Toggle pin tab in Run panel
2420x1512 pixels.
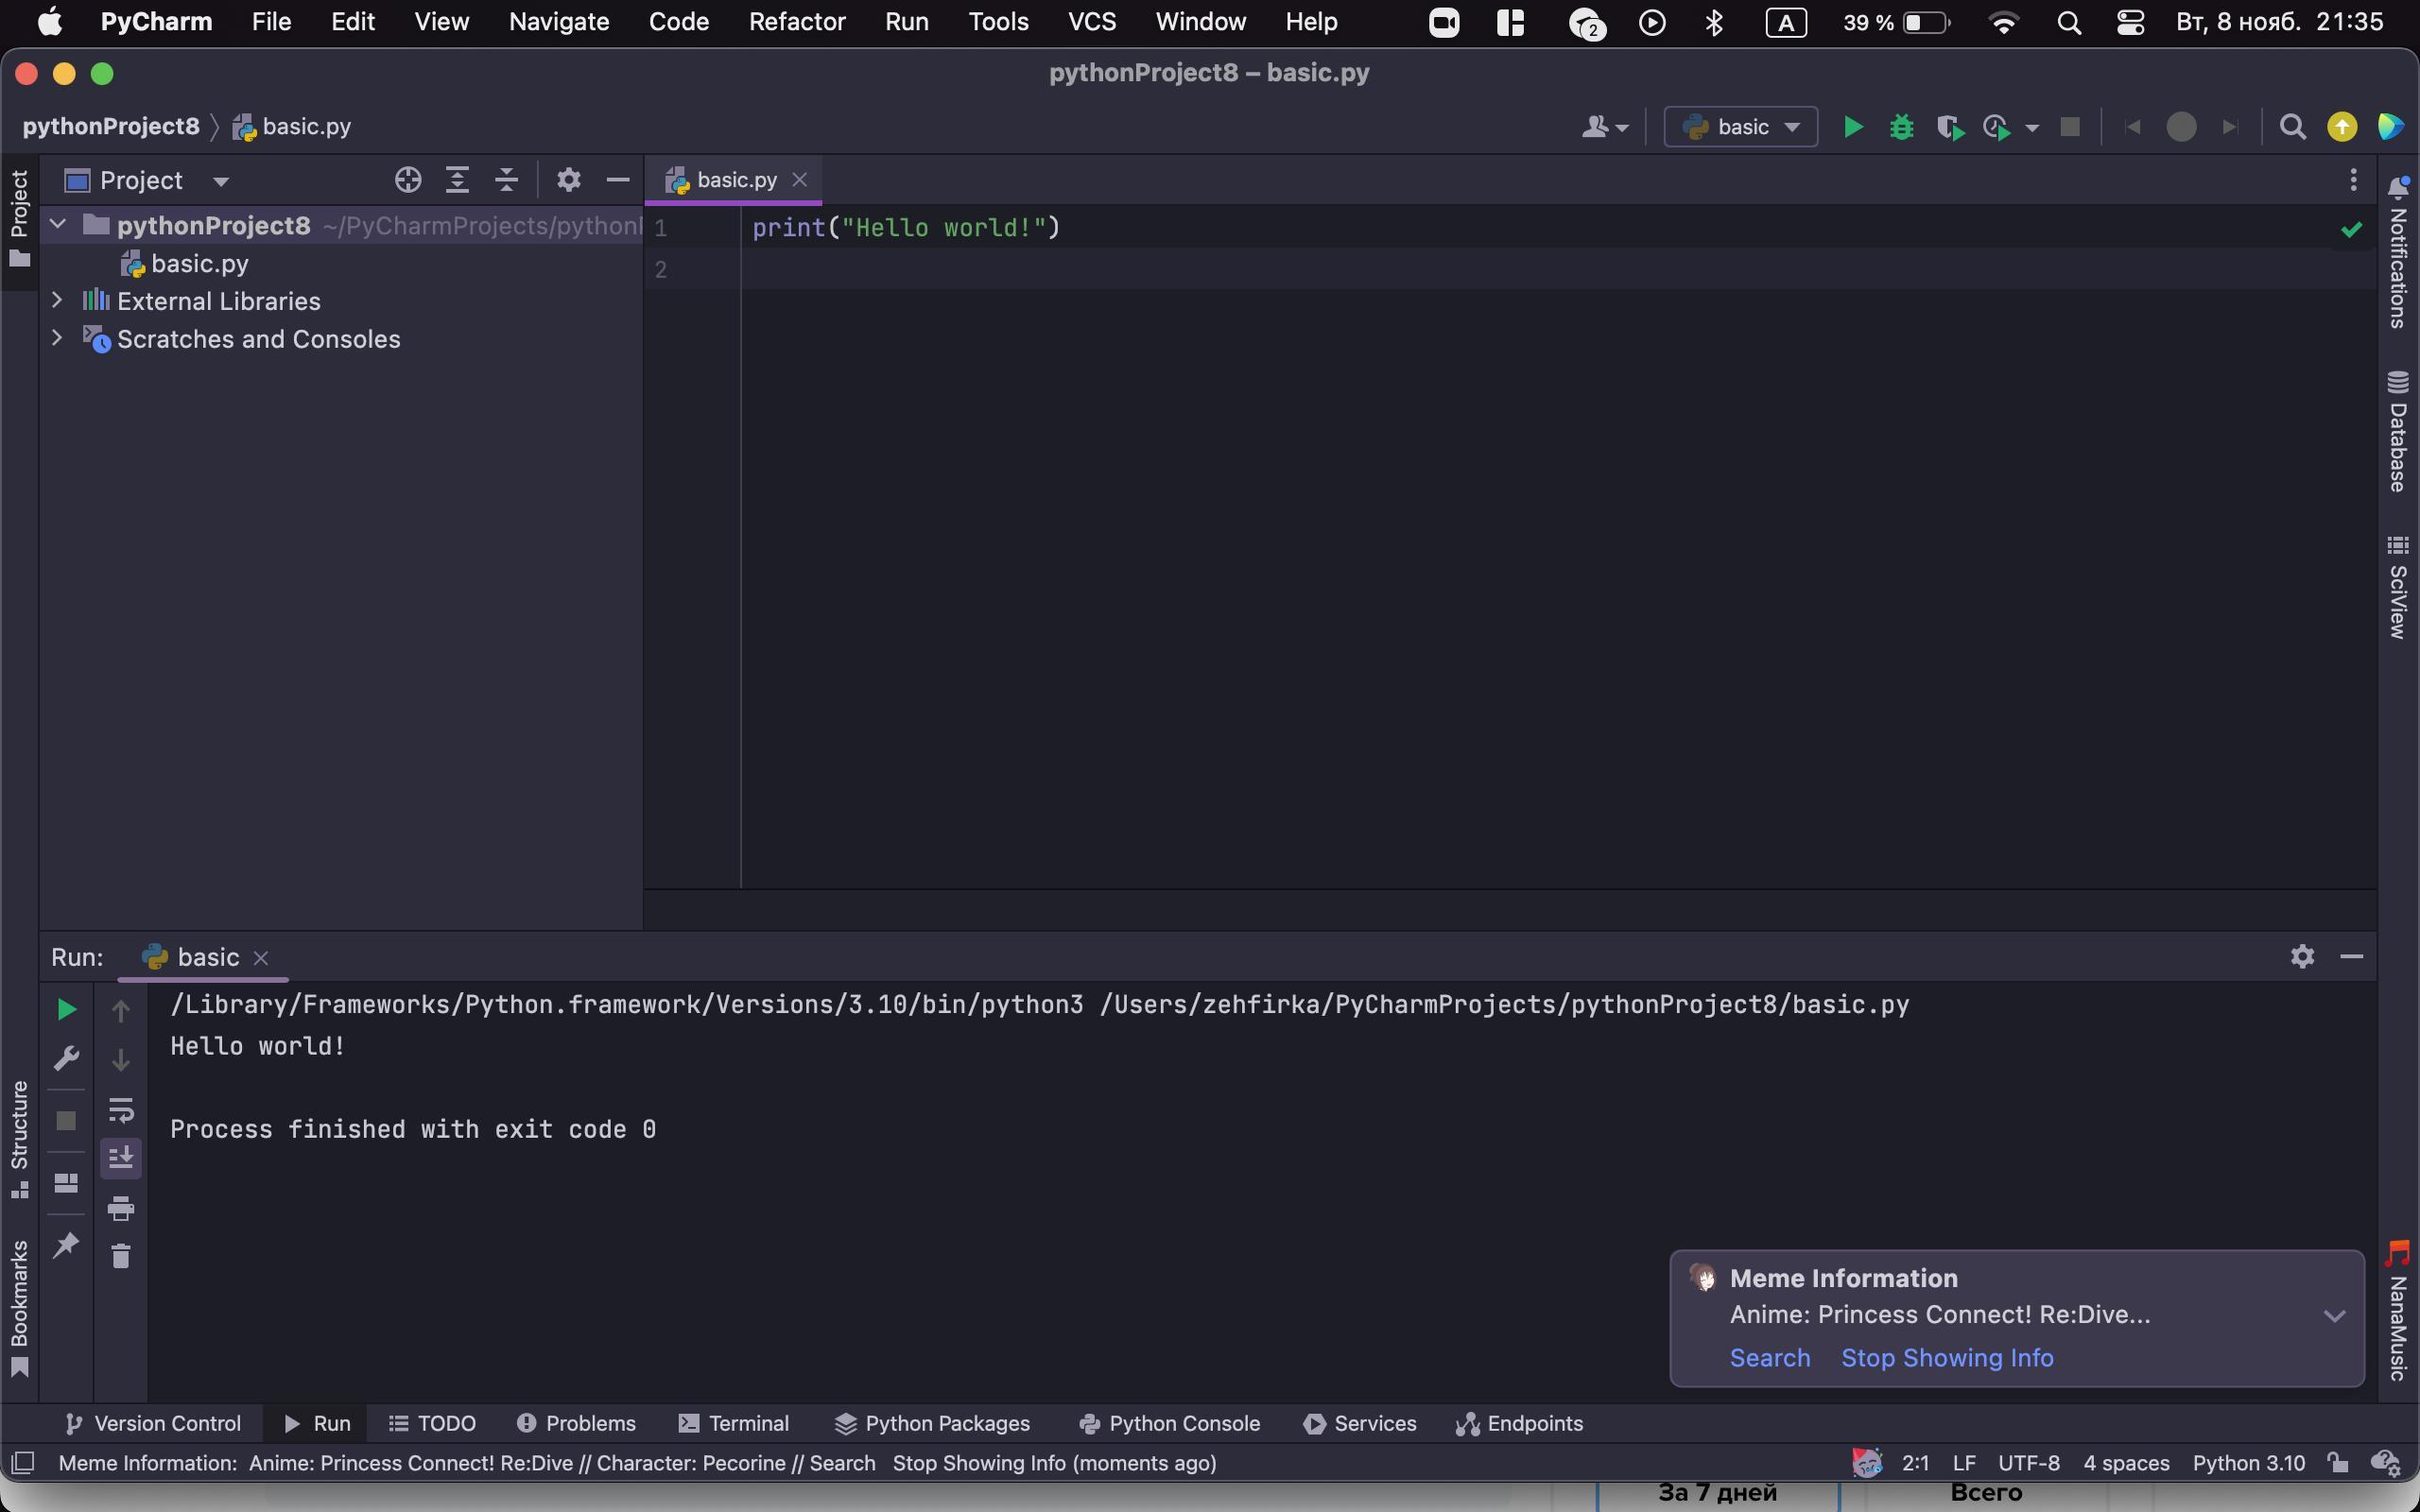click(66, 1245)
